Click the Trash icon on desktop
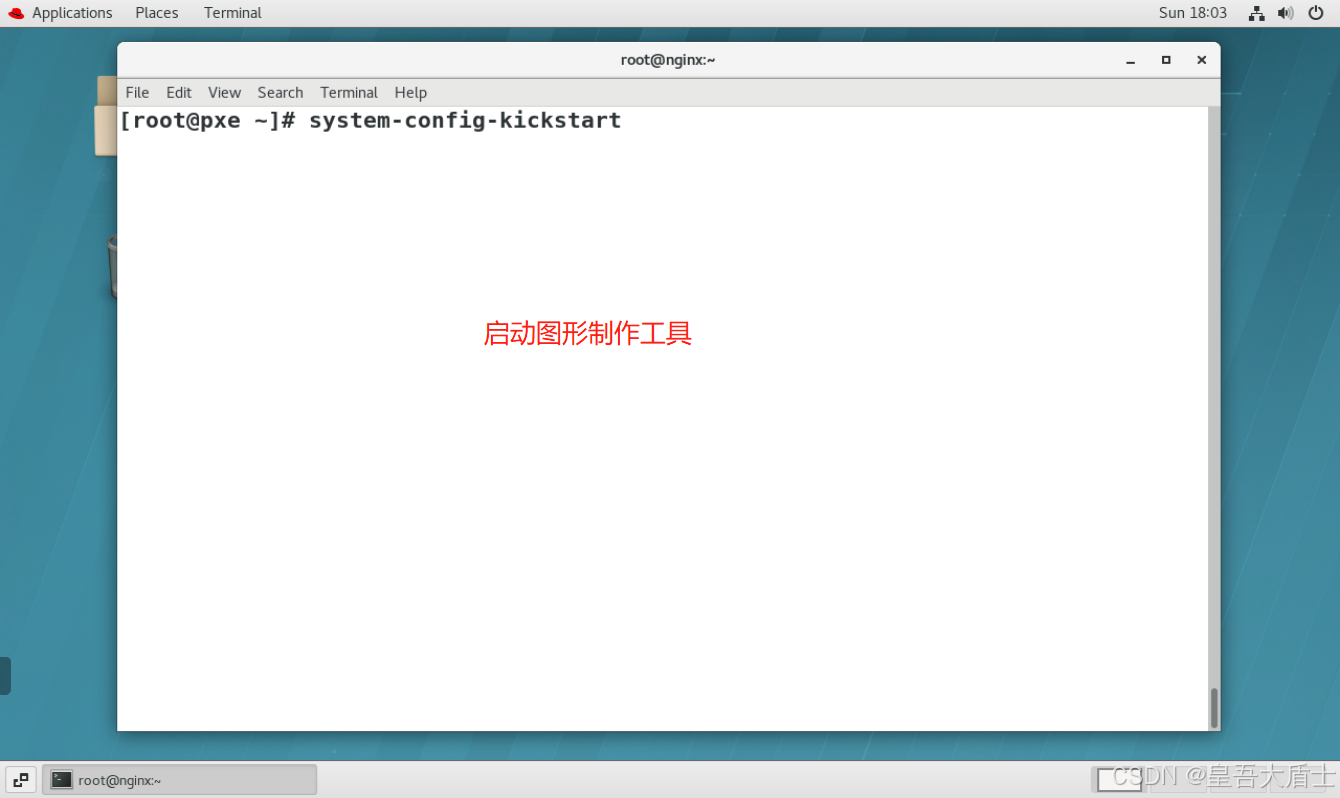 pos(112,267)
